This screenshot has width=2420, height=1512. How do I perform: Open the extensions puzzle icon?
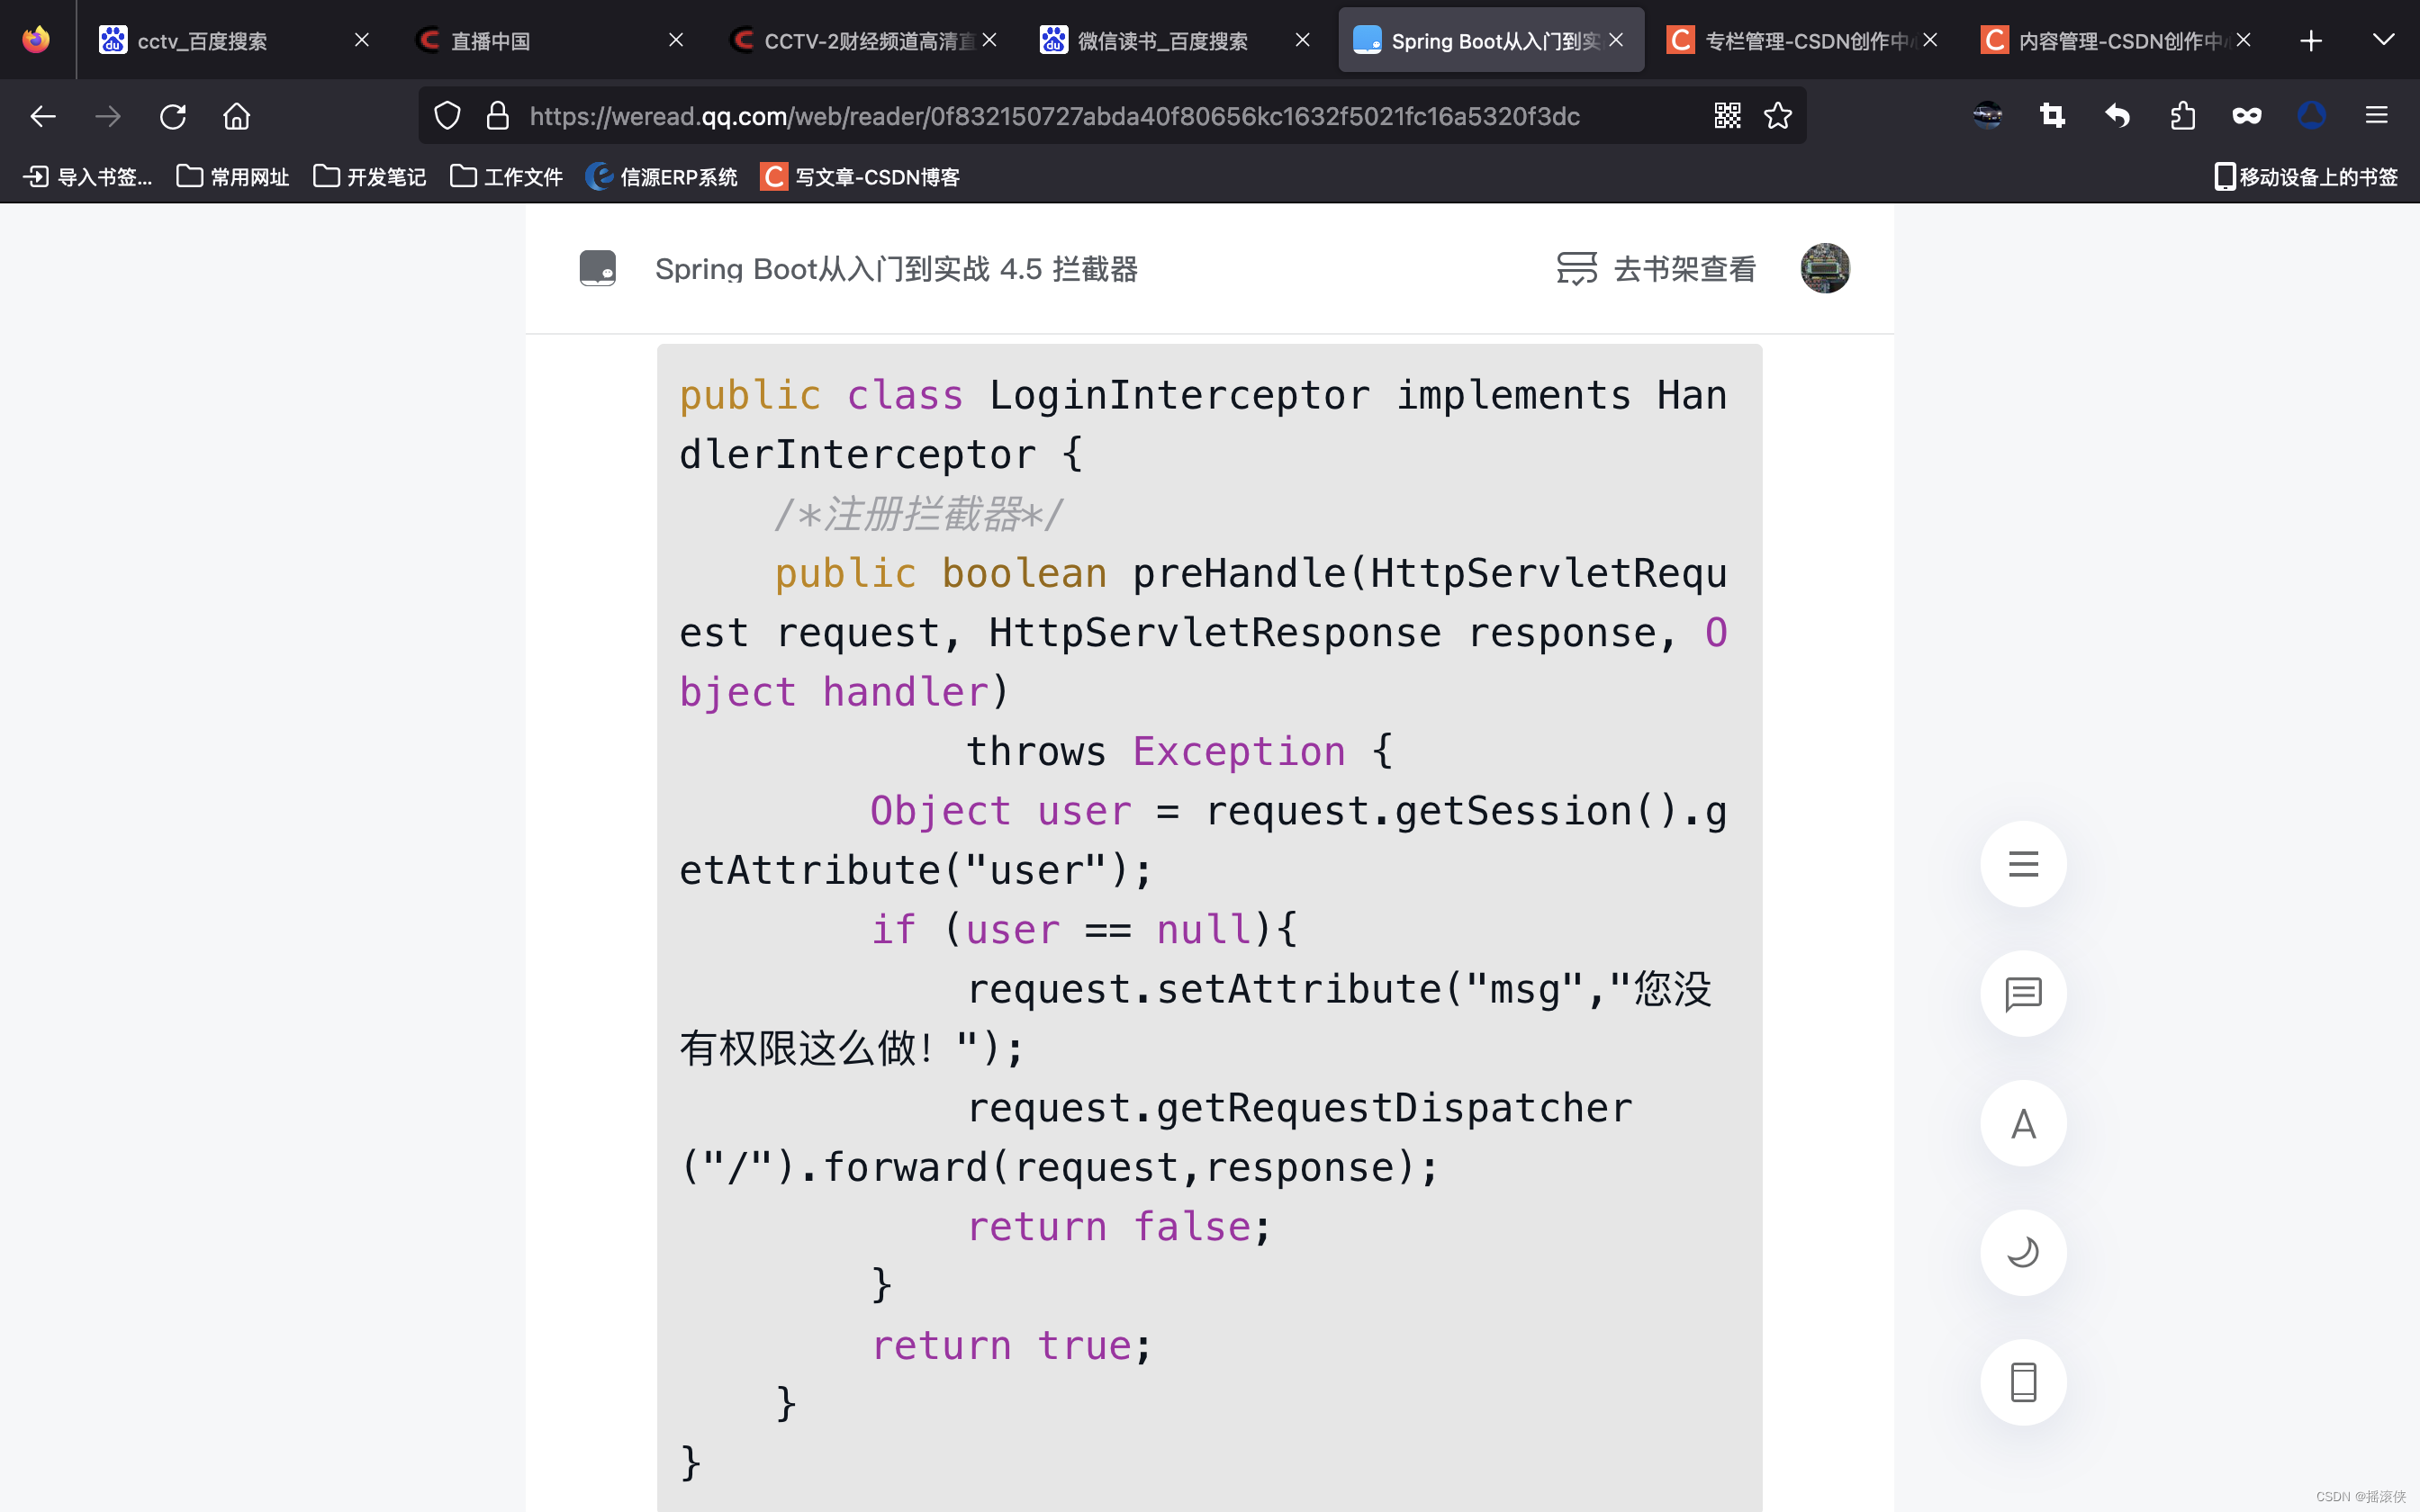[x=2182, y=116]
